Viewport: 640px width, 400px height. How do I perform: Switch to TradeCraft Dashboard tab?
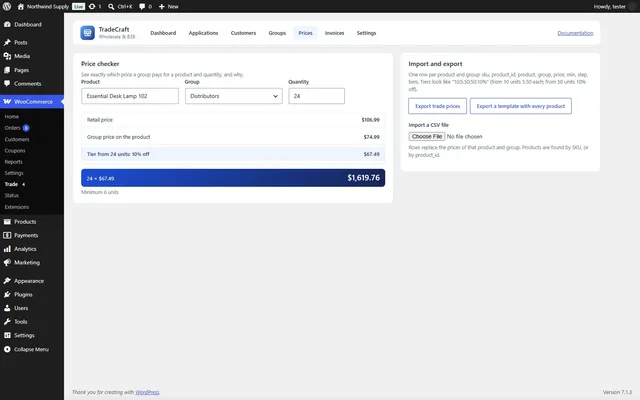[x=163, y=33]
